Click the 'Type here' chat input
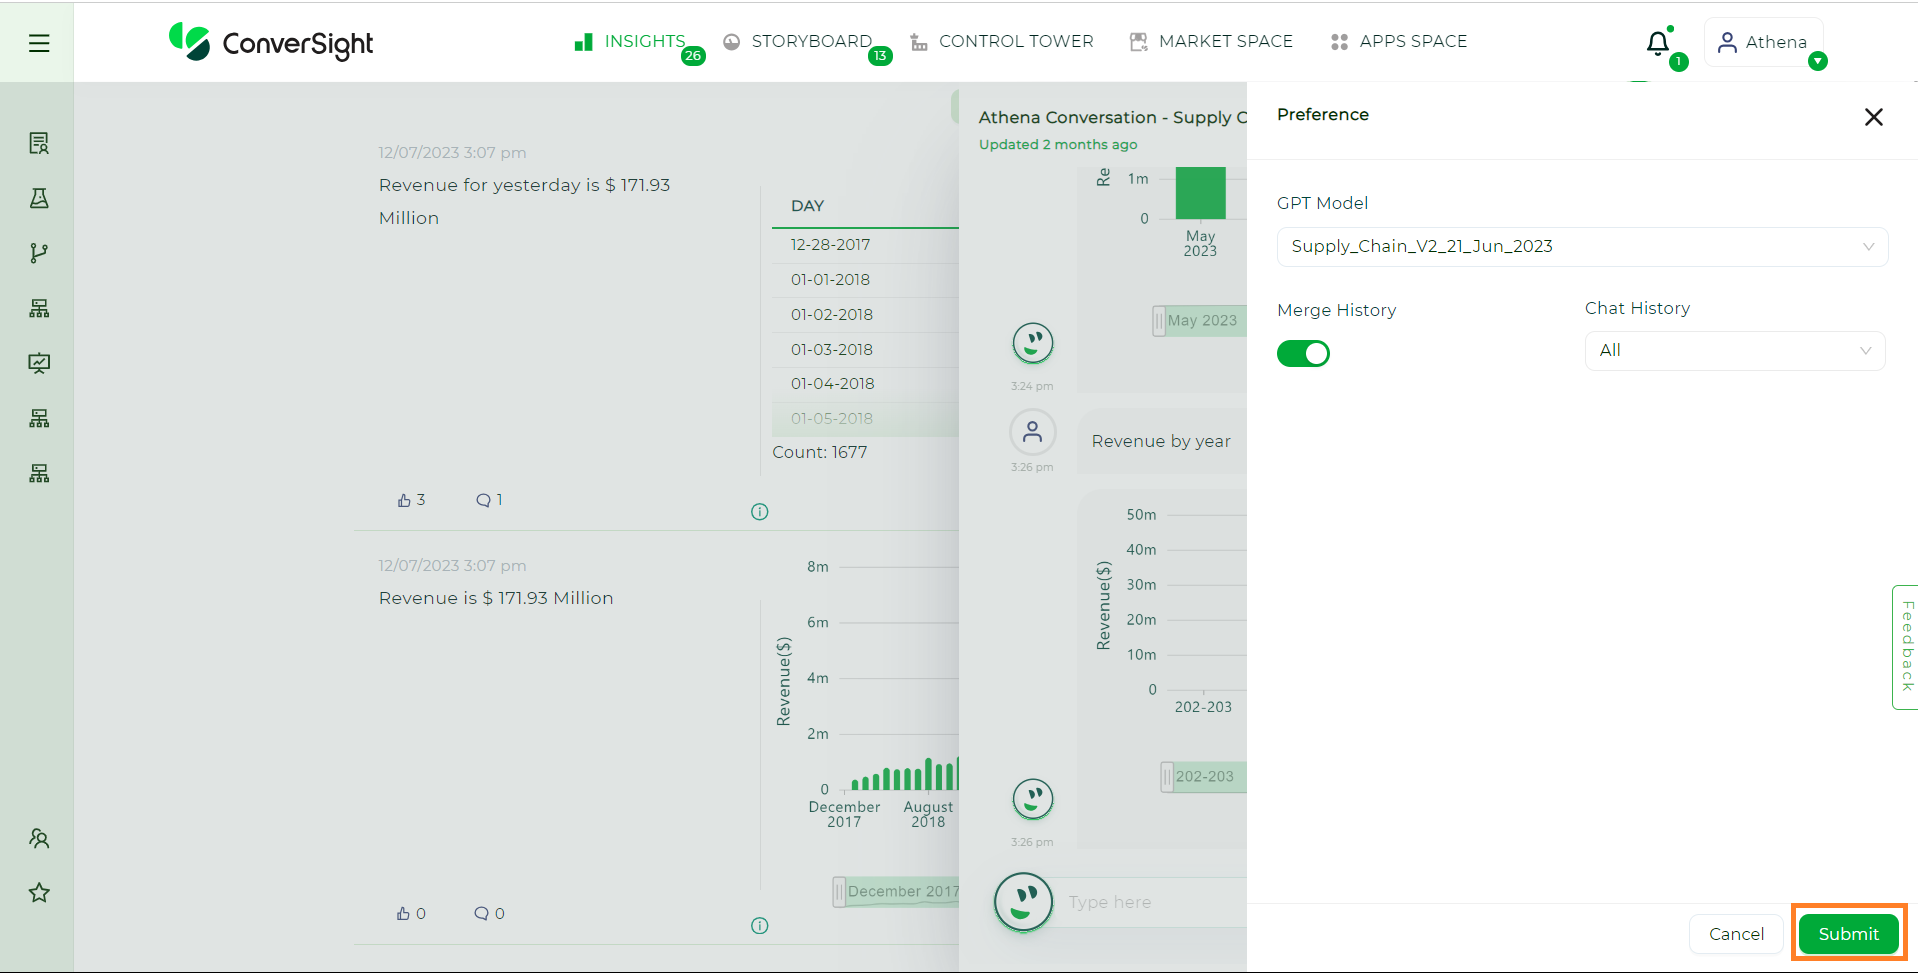The height and width of the screenshot is (973, 1918). (x=1150, y=902)
